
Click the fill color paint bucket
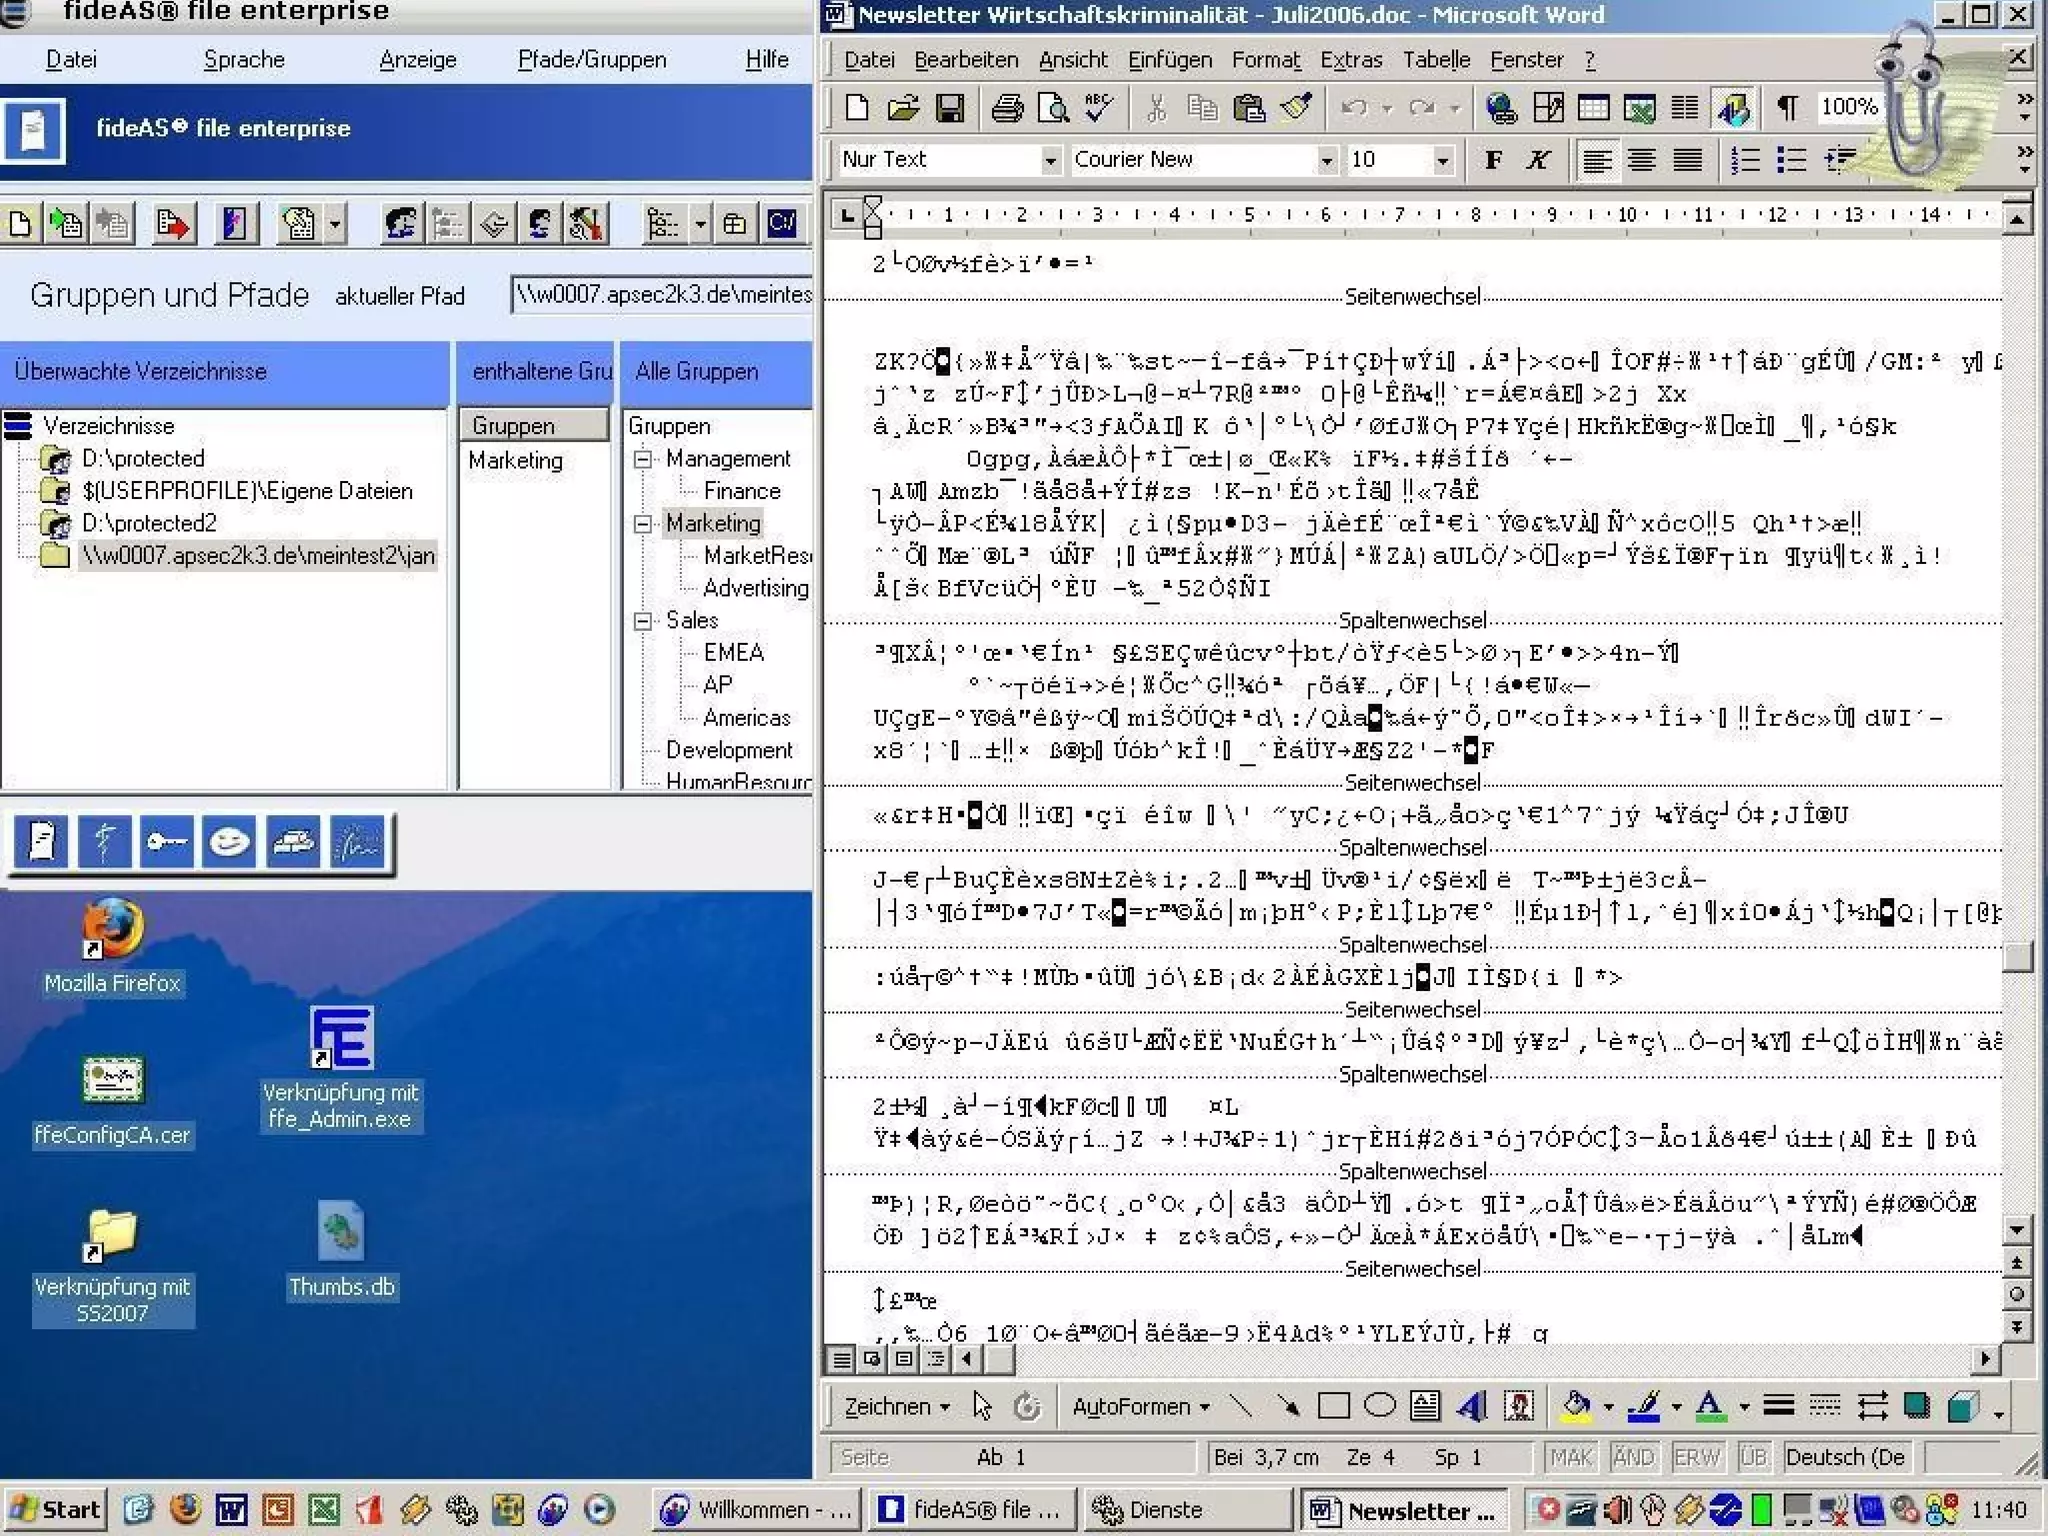(x=1577, y=1407)
